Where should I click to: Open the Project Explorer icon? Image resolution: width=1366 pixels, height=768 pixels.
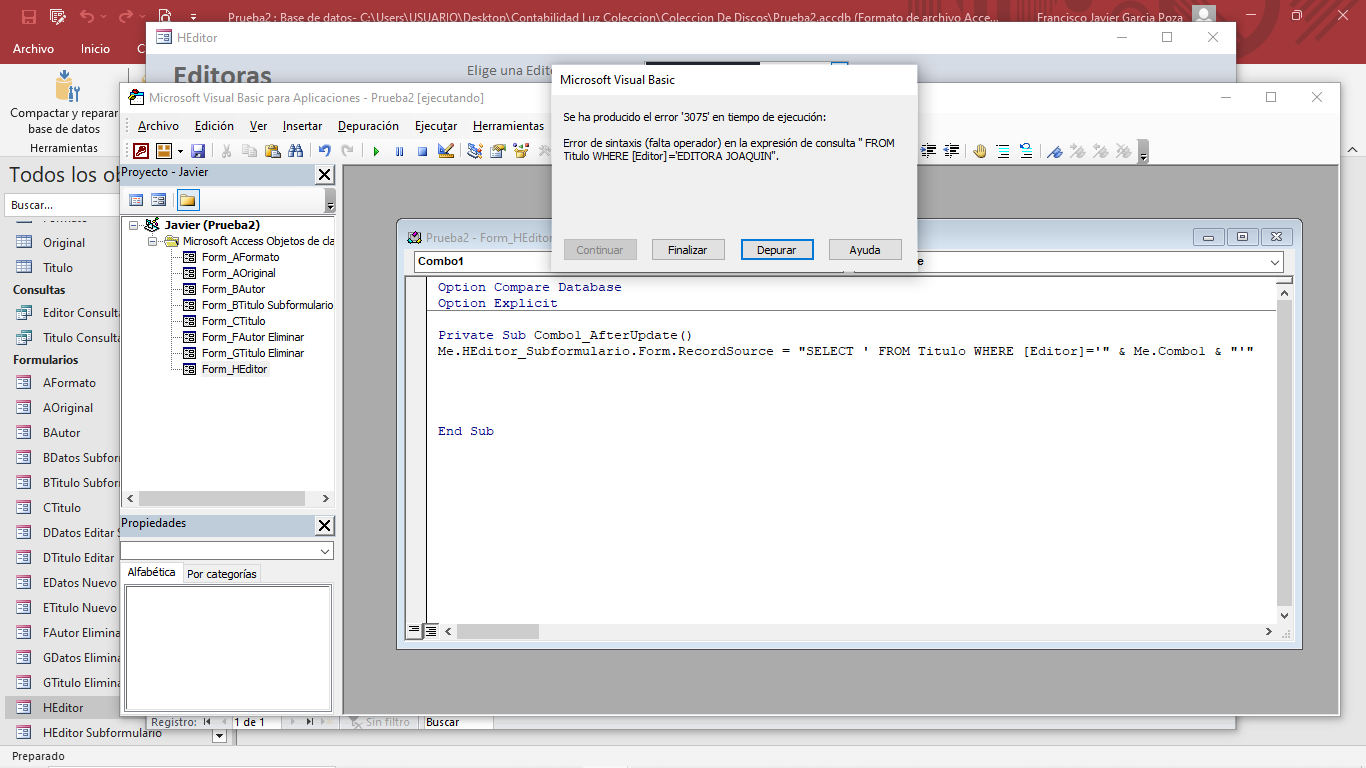474,151
